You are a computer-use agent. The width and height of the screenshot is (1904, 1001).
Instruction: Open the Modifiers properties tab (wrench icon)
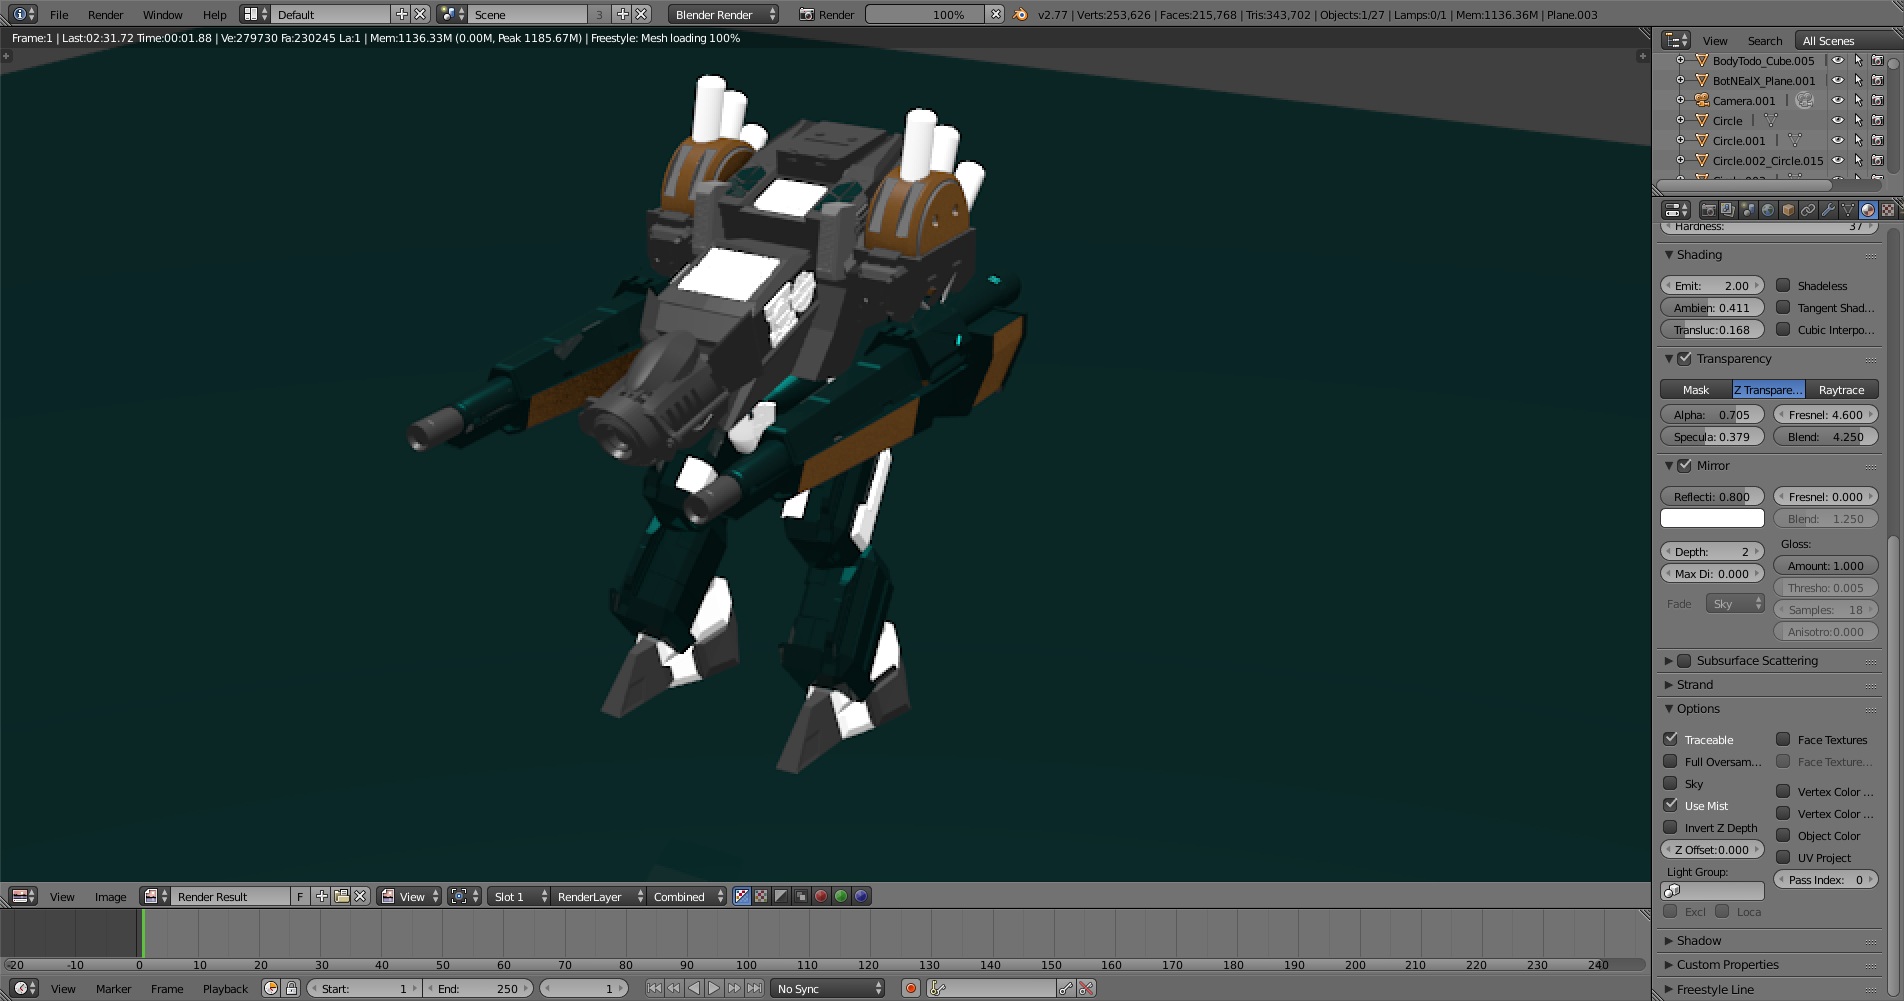pos(1828,210)
